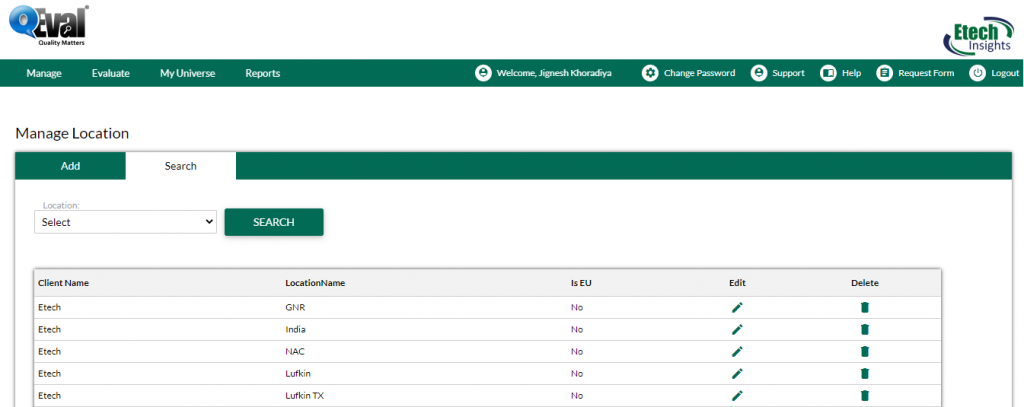Open the Request Form link
The image size is (1024, 407).
(x=926, y=73)
